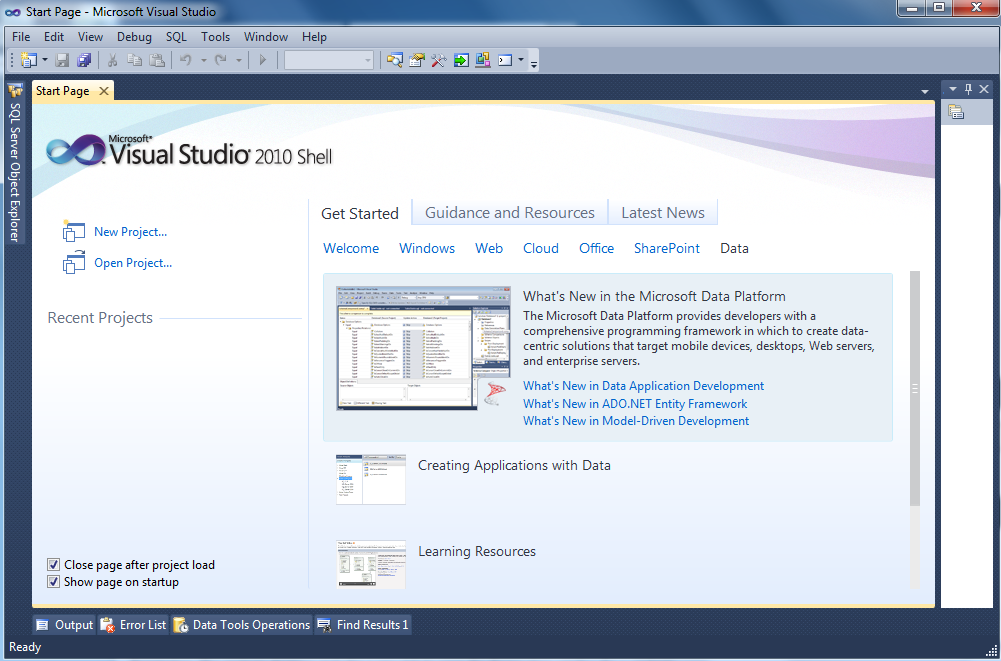Click the Save All toolbar icon
Image resolution: width=1001 pixels, height=661 pixels.
pos(84,60)
